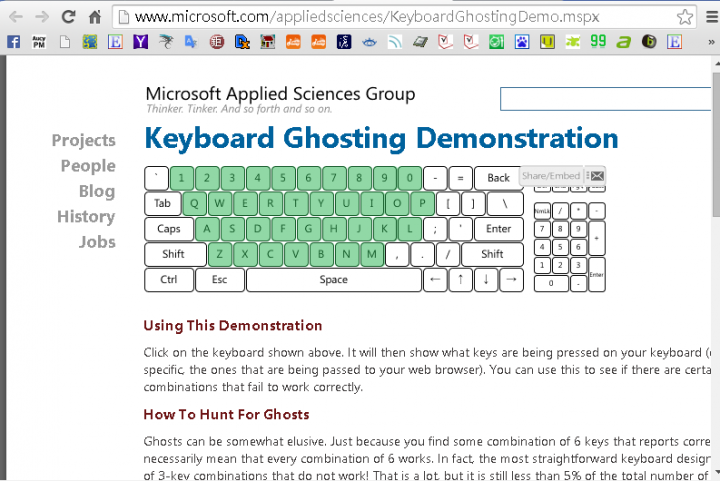
Task: Open the Aucy PM bookmark
Action: pyautogui.click(x=39, y=42)
